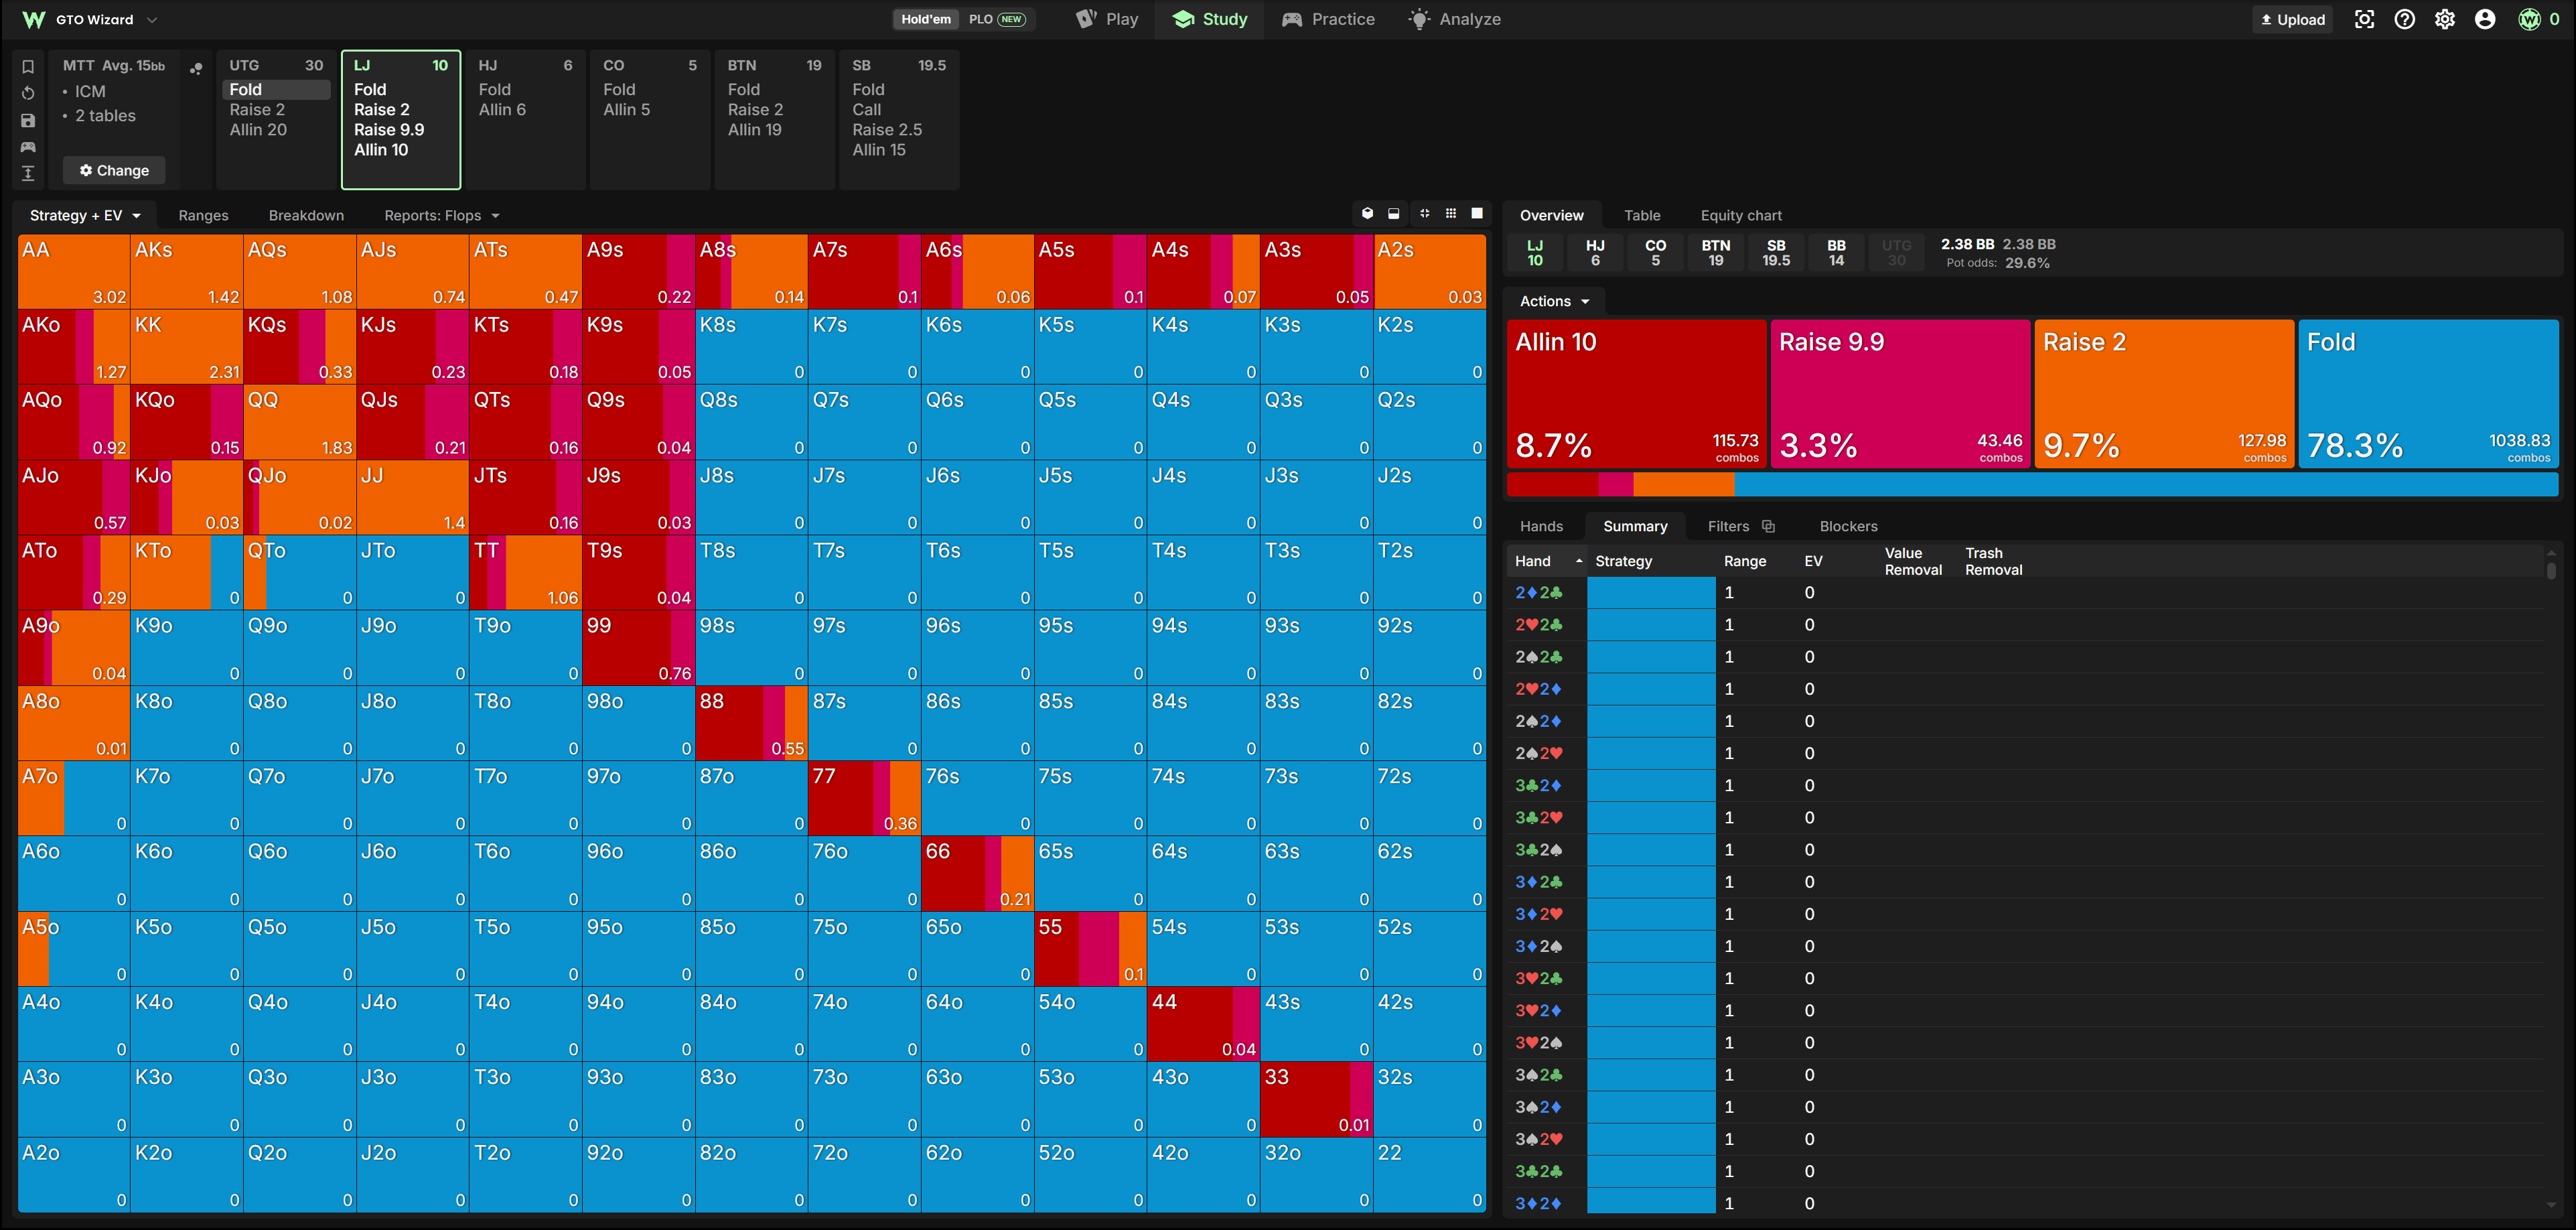Click the bubbles icon next to MTT Avg. 15bb
The image size is (2576, 1230).
pyautogui.click(x=196, y=68)
